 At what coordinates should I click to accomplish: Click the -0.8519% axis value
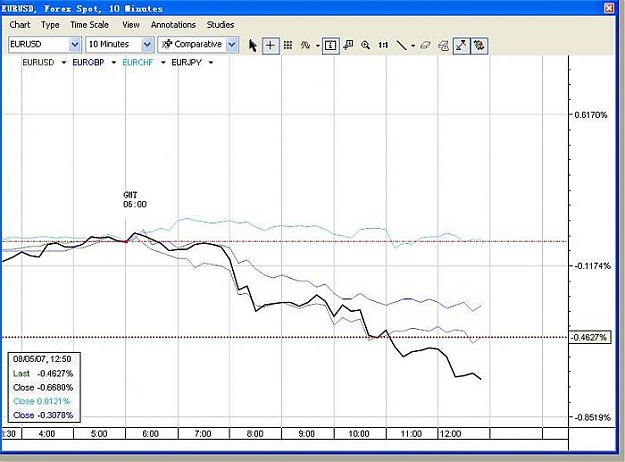pyautogui.click(x=592, y=417)
